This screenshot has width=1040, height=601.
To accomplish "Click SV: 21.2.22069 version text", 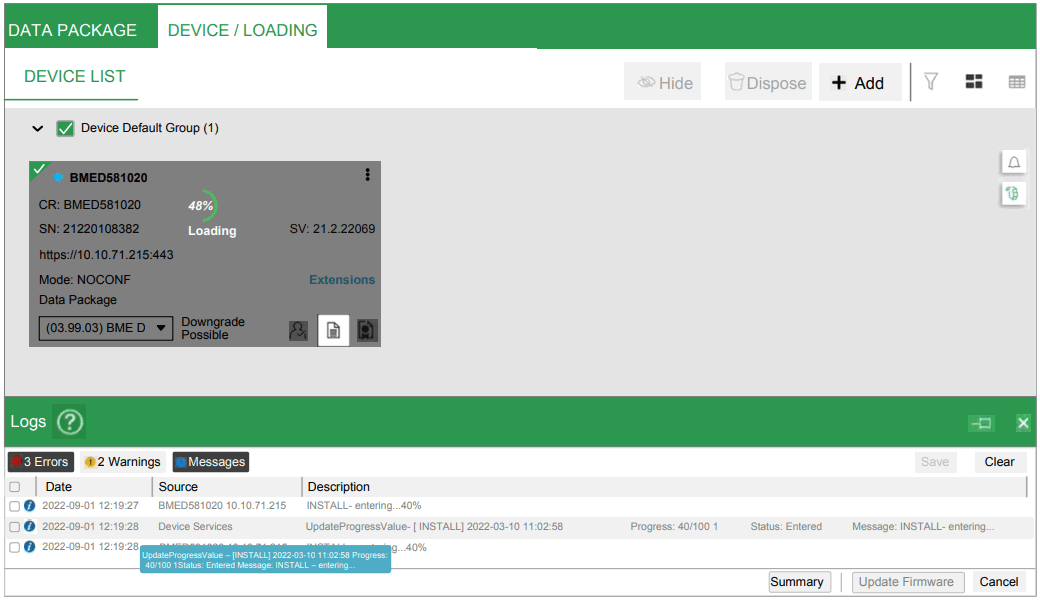I will tap(332, 229).
